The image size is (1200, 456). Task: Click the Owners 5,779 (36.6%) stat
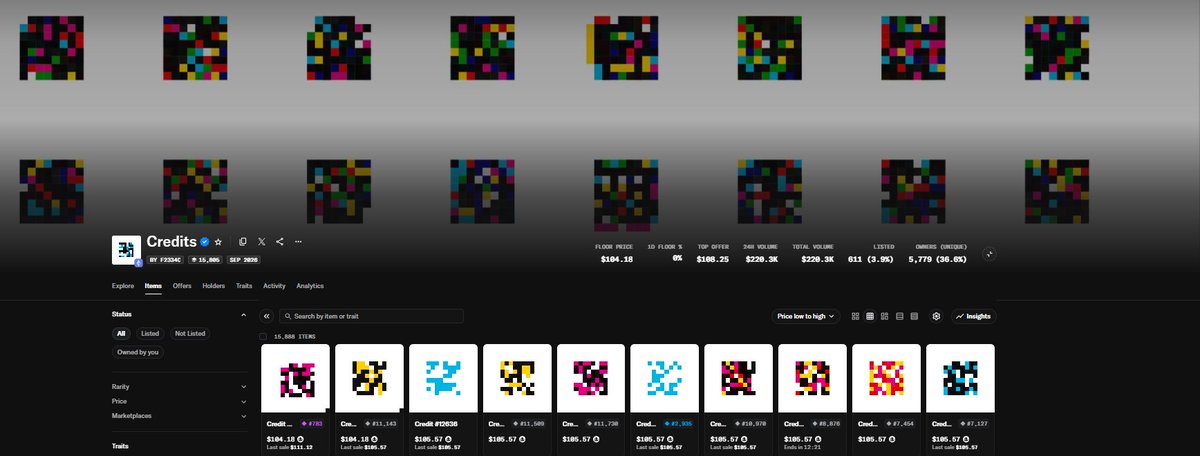coord(940,253)
